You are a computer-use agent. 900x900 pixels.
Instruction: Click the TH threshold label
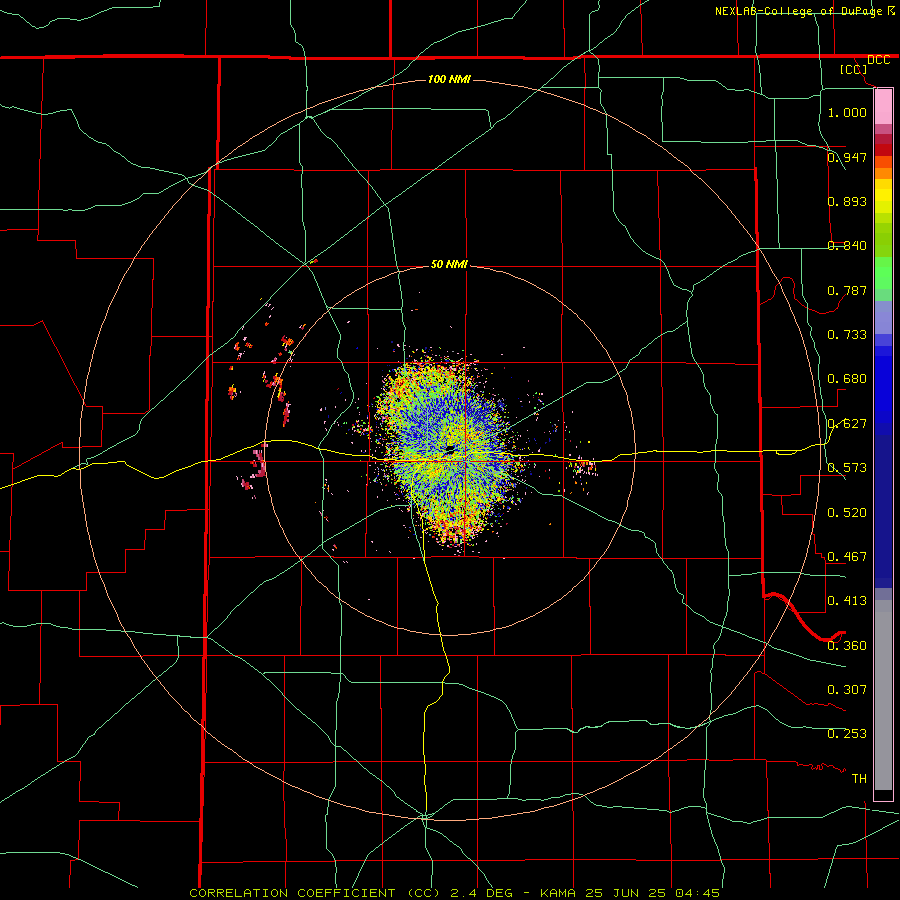pos(859,779)
